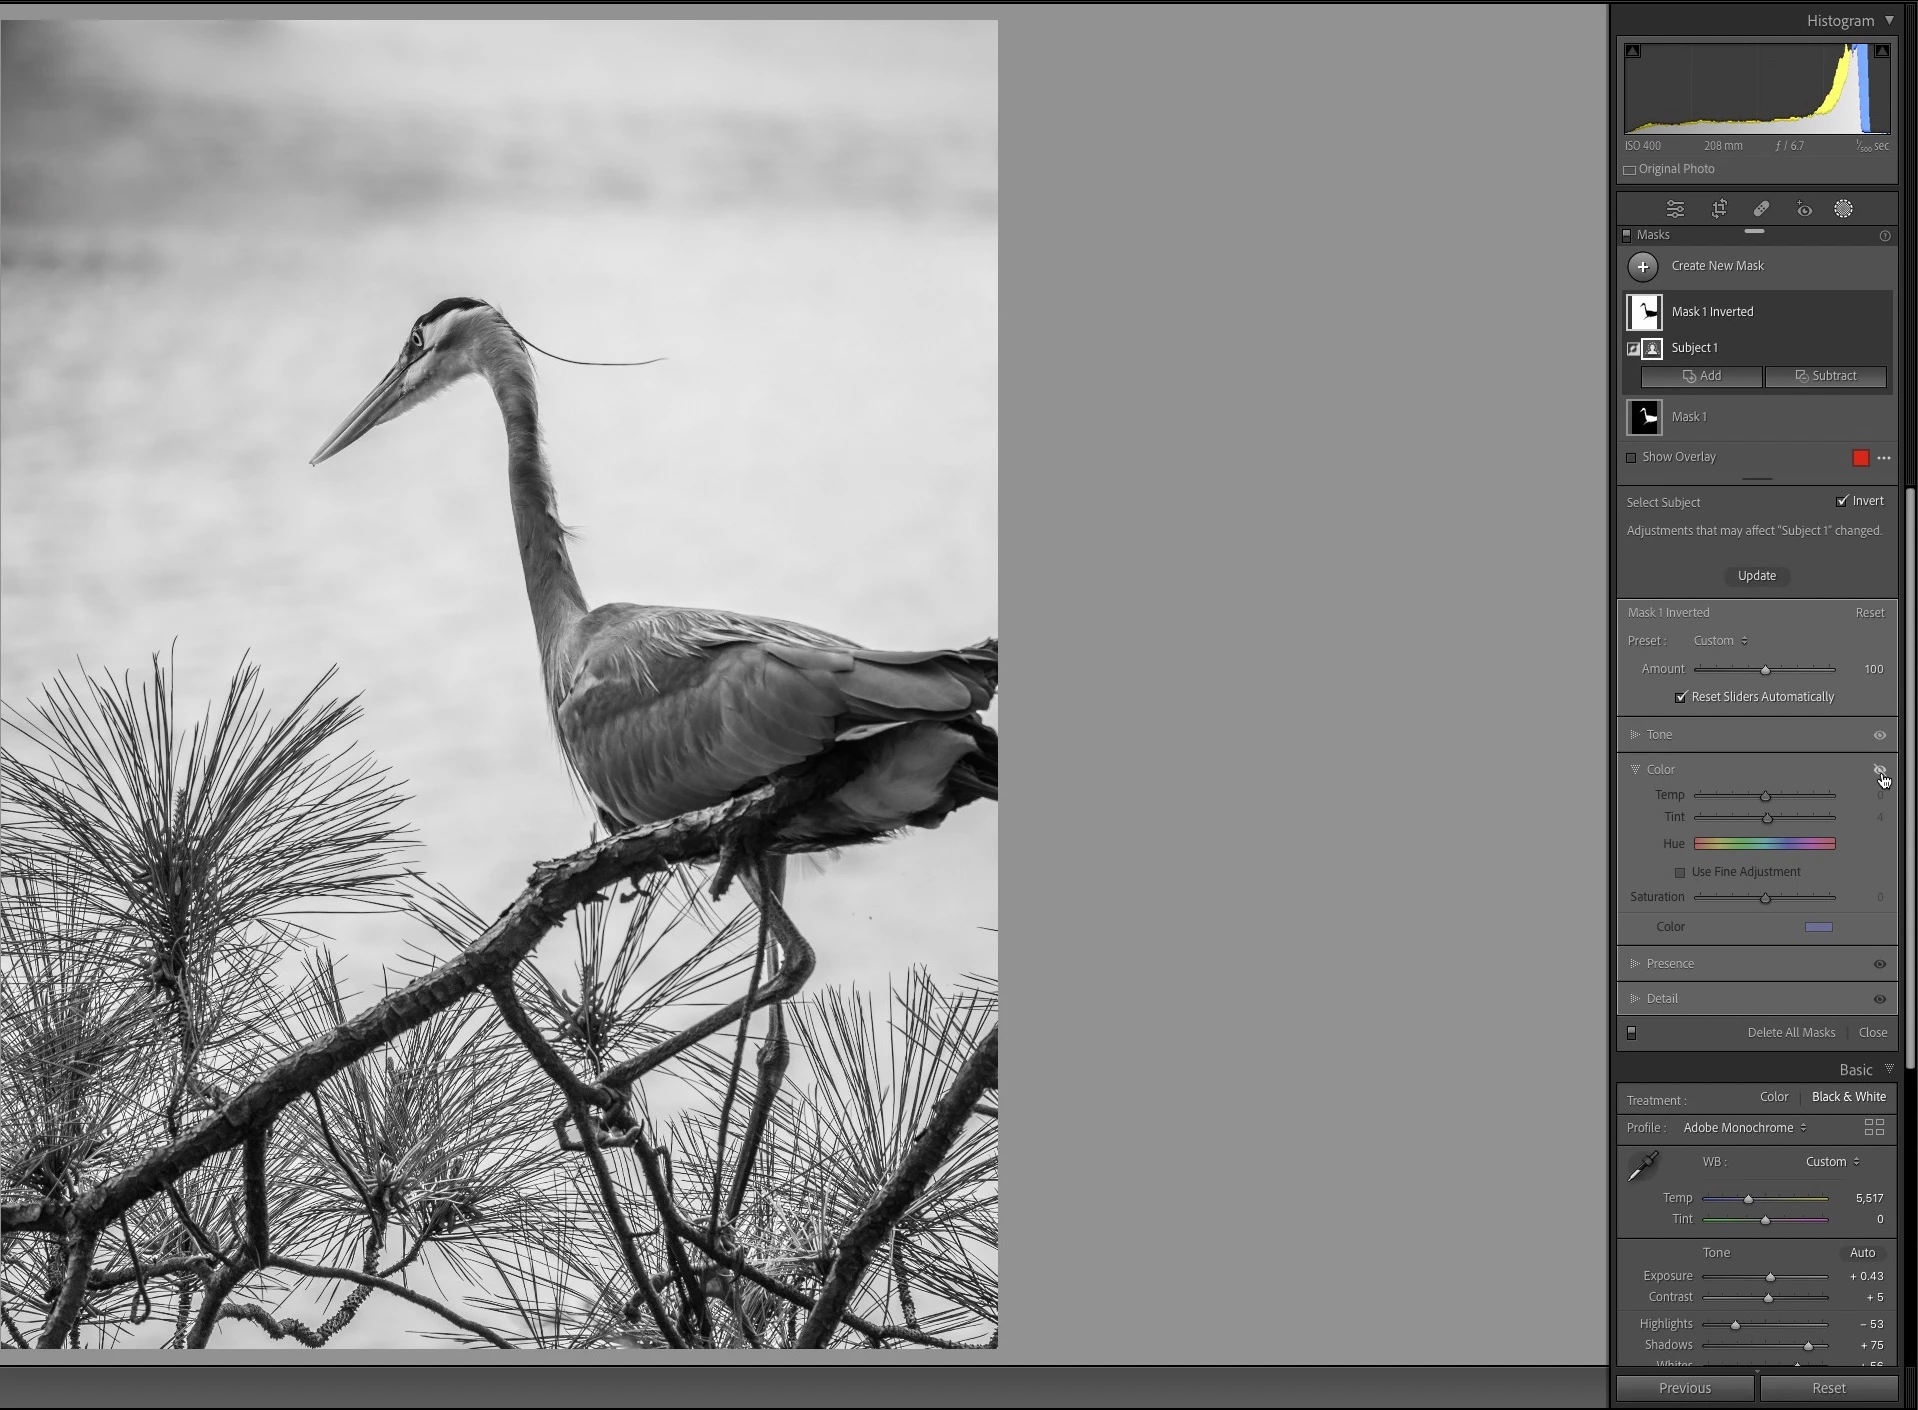Adjust the mask Saturation slider
The height and width of the screenshot is (1410, 1918).
[1765, 898]
